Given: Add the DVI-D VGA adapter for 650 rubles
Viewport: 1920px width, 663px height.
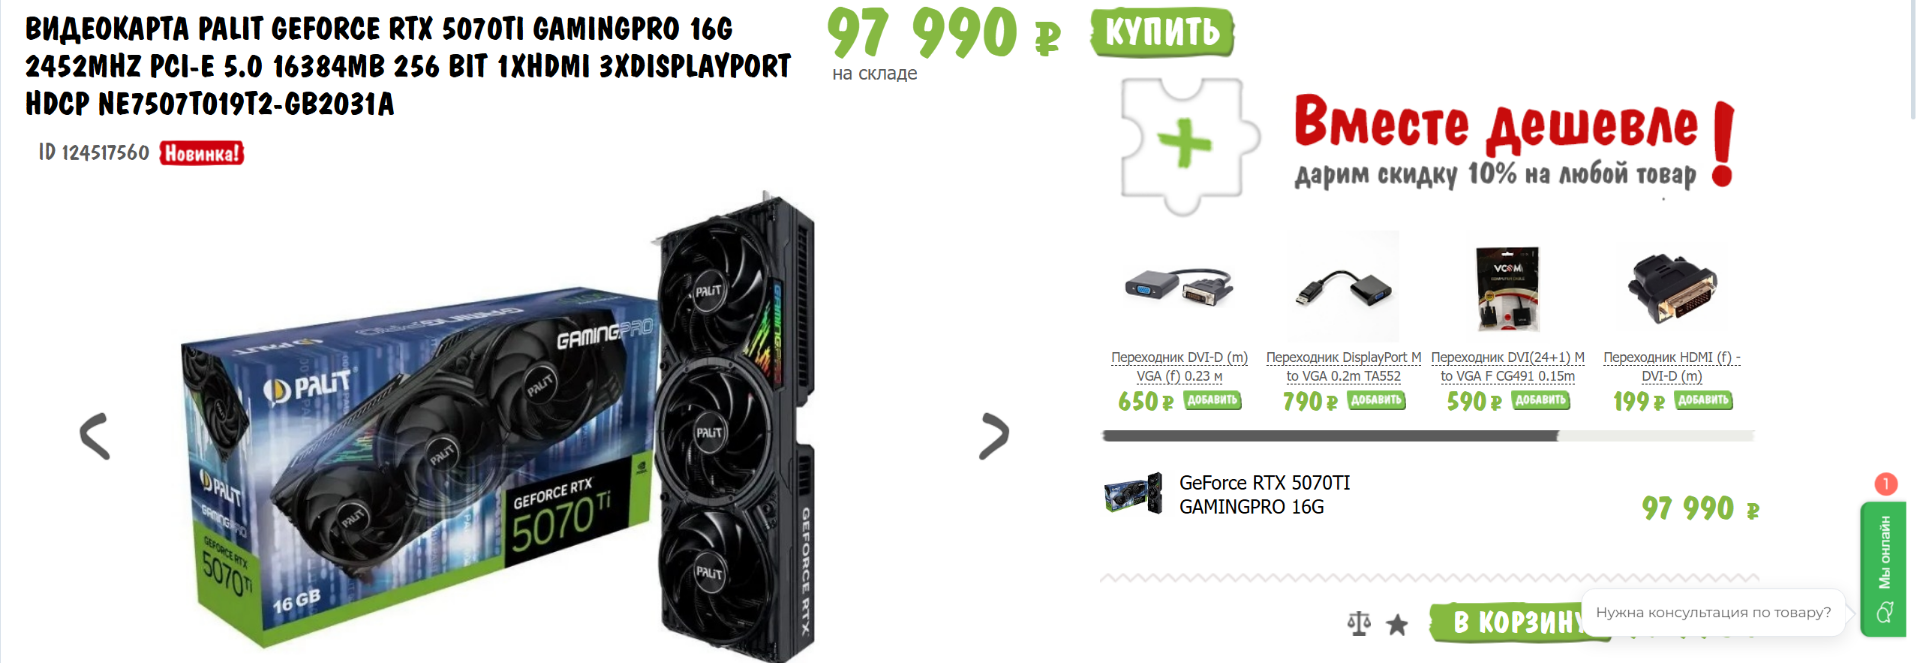Looking at the screenshot, I should coord(1213,400).
